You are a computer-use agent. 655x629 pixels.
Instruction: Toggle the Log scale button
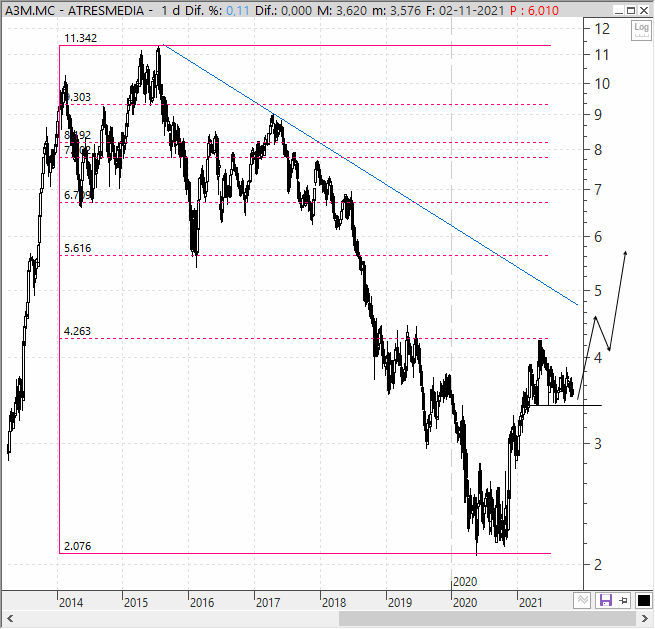(x=641, y=30)
